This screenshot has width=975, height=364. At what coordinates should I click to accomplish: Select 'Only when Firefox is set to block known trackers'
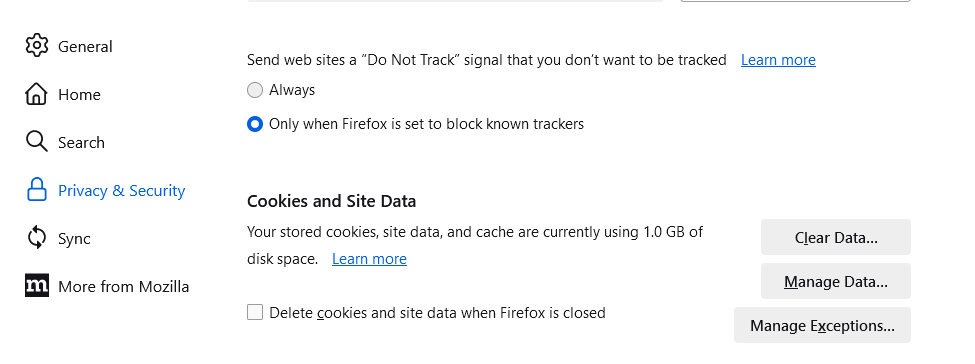click(255, 124)
